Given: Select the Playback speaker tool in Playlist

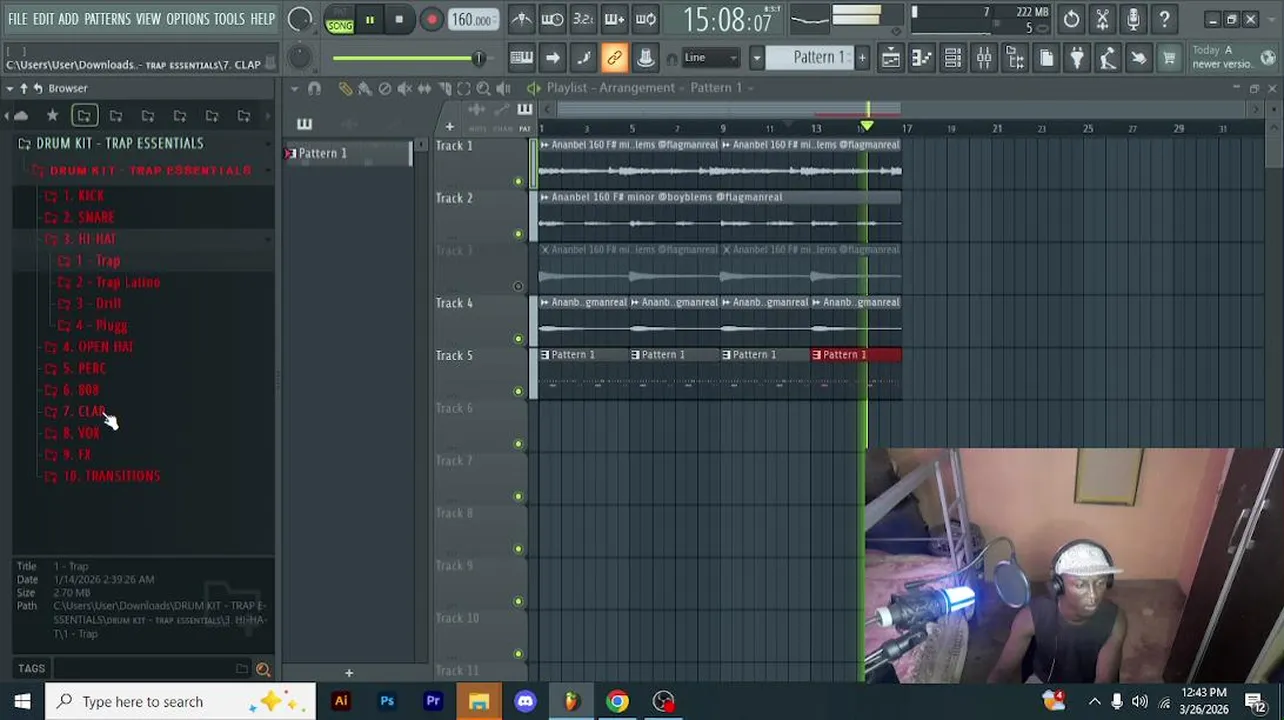Looking at the screenshot, I should 503,88.
